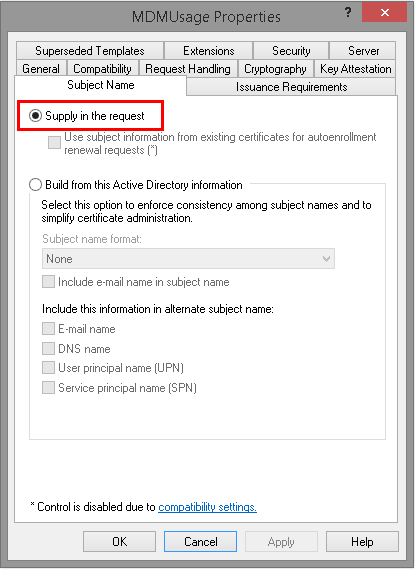The width and height of the screenshot is (415, 569).
Task: Open the Issuance Requirements tab
Action: coord(291,87)
